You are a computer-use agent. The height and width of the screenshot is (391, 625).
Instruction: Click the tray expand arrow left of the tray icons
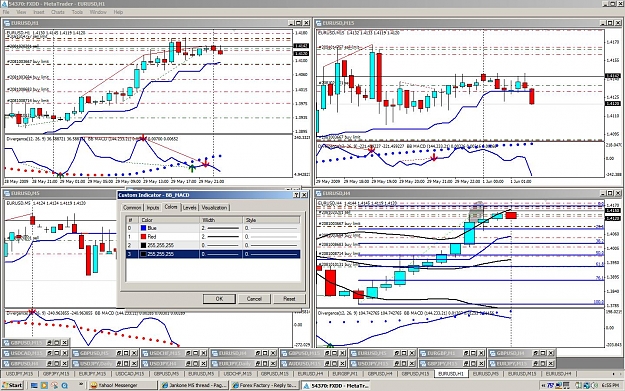544,385
